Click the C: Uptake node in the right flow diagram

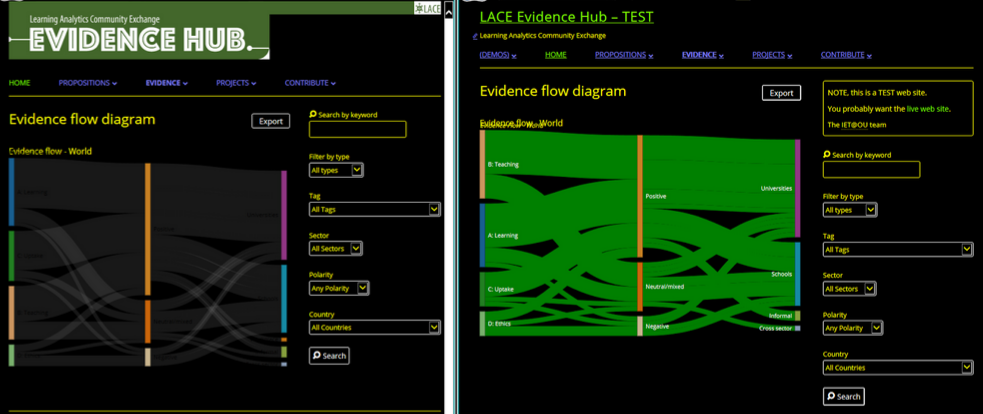click(x=482, y=289)
